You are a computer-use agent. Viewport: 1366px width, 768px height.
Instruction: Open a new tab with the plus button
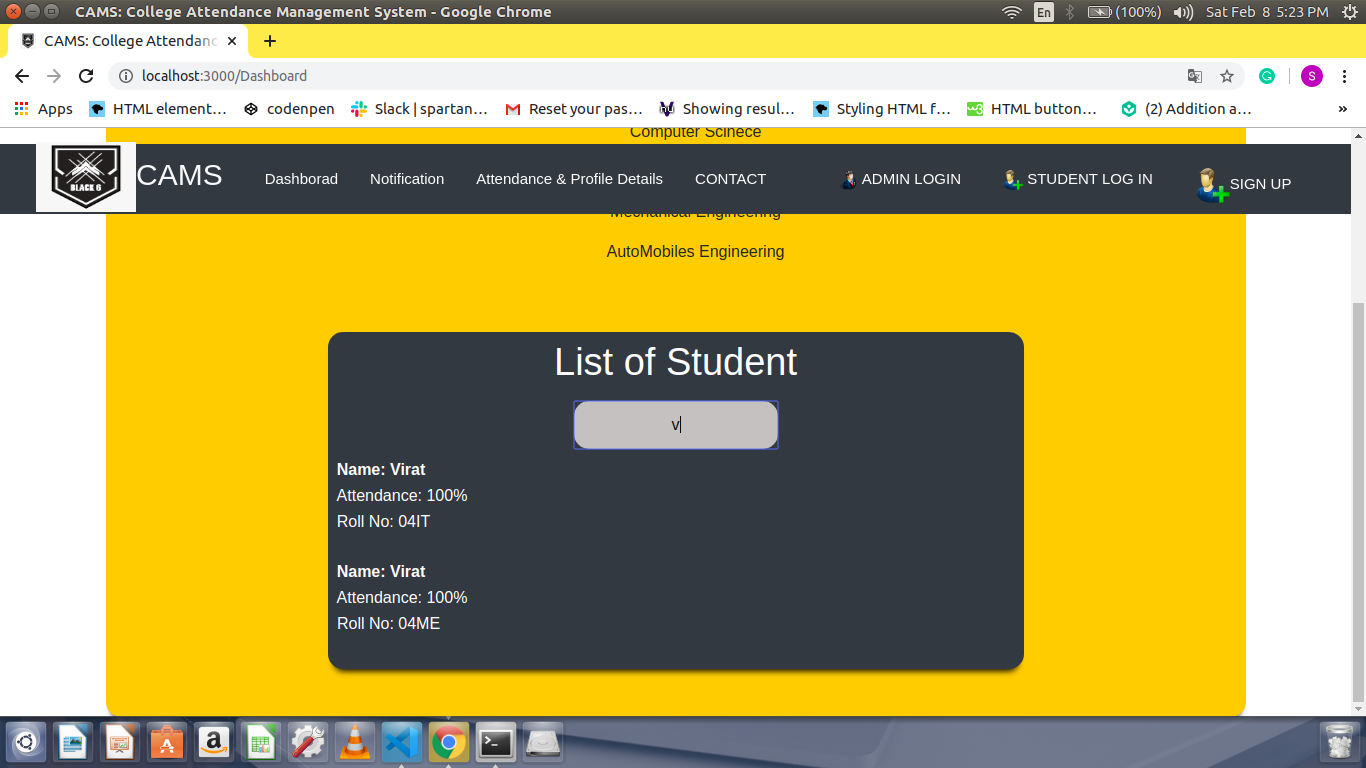click(269, 41)
